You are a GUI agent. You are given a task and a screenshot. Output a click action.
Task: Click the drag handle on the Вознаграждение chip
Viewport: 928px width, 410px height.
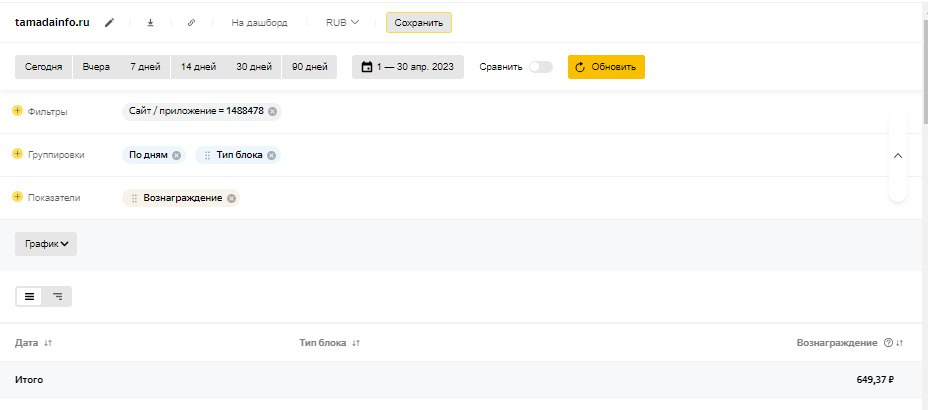pyautogui.click(x=134, y=198)
